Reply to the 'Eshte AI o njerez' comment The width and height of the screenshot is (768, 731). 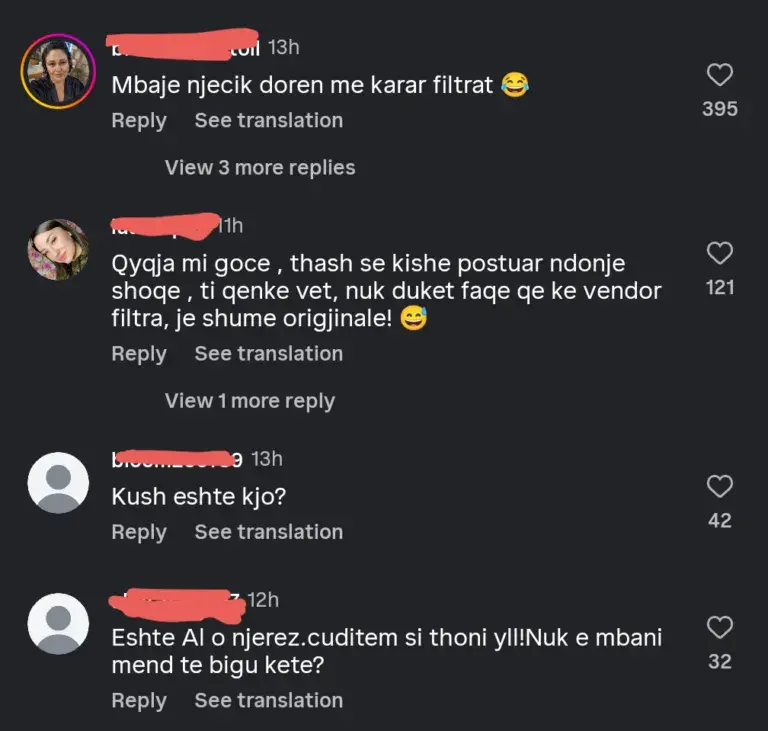click(x=139, y=700)
